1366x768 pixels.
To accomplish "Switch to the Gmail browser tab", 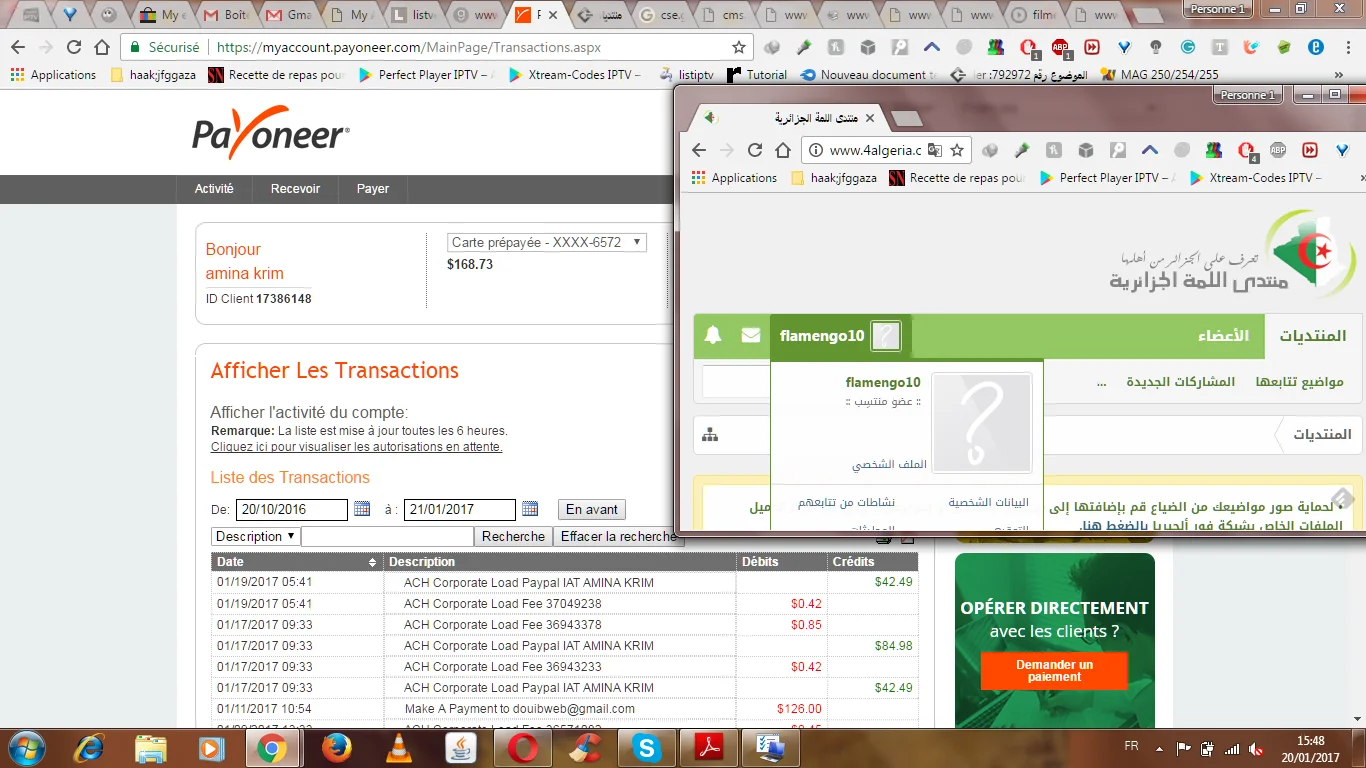I will (x=287, y=16).
